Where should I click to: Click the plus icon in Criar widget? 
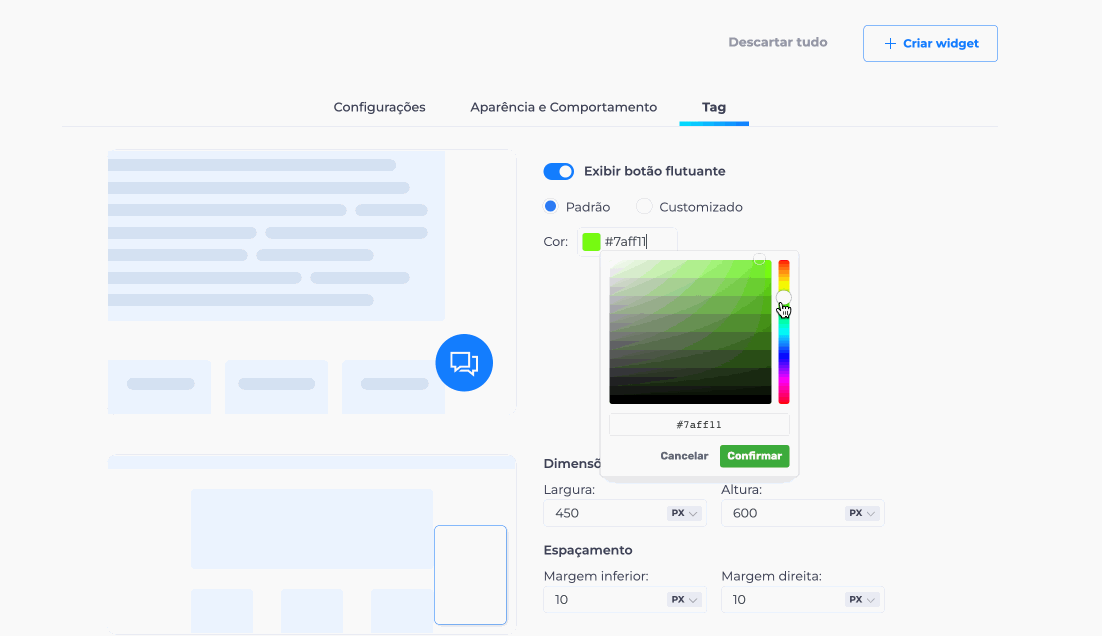click(x=890, y=44)
